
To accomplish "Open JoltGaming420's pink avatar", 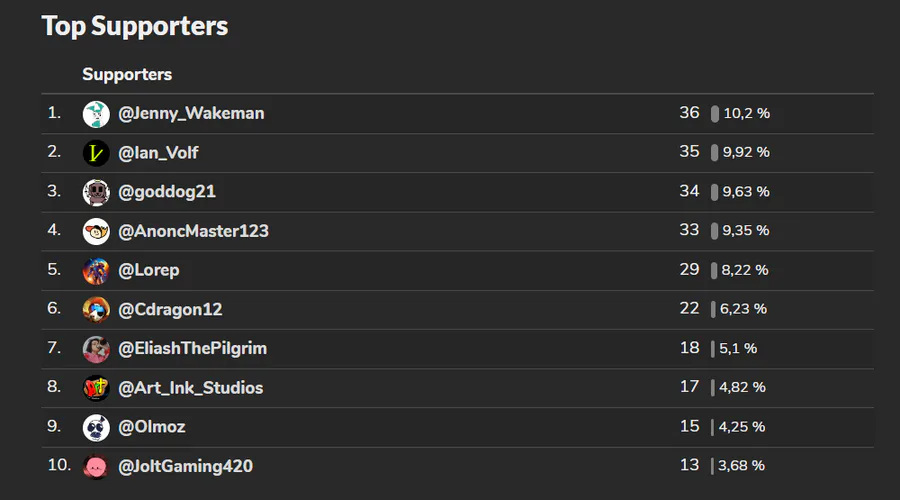I will pyautogui.click(x=96, y=467).
